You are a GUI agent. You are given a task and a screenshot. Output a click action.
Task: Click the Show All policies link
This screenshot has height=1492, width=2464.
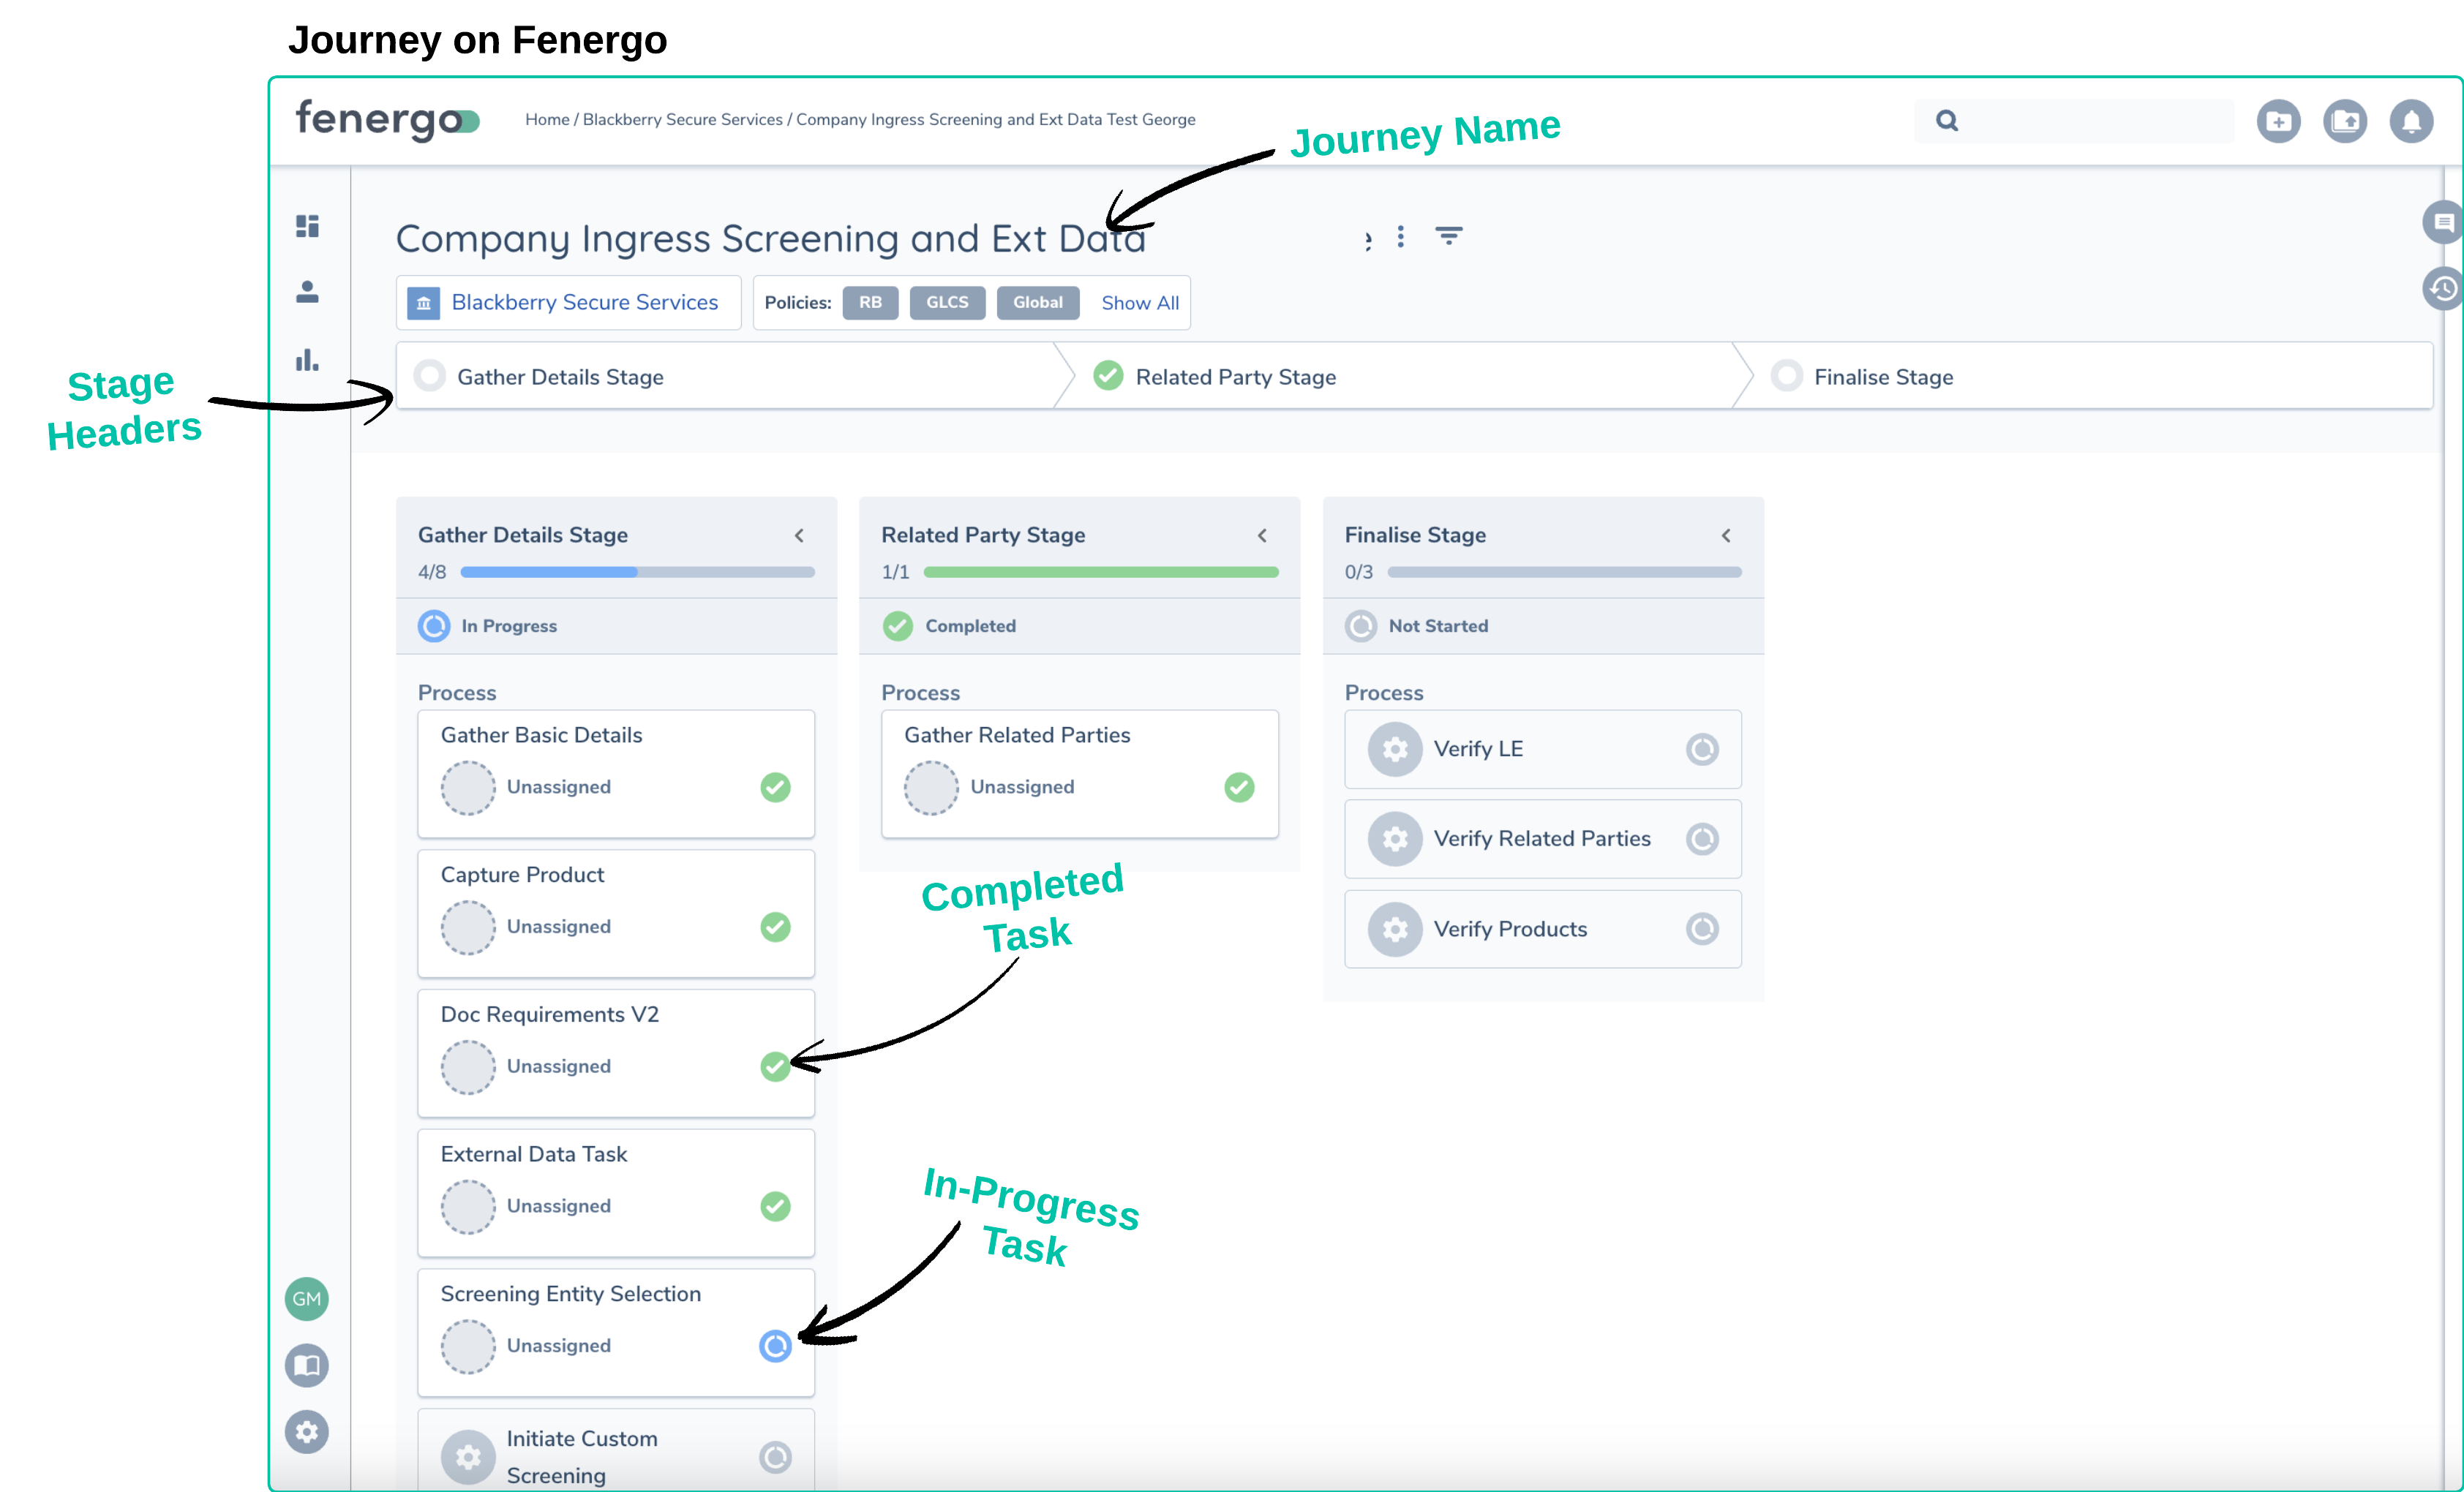click(x=1139, y=303)
